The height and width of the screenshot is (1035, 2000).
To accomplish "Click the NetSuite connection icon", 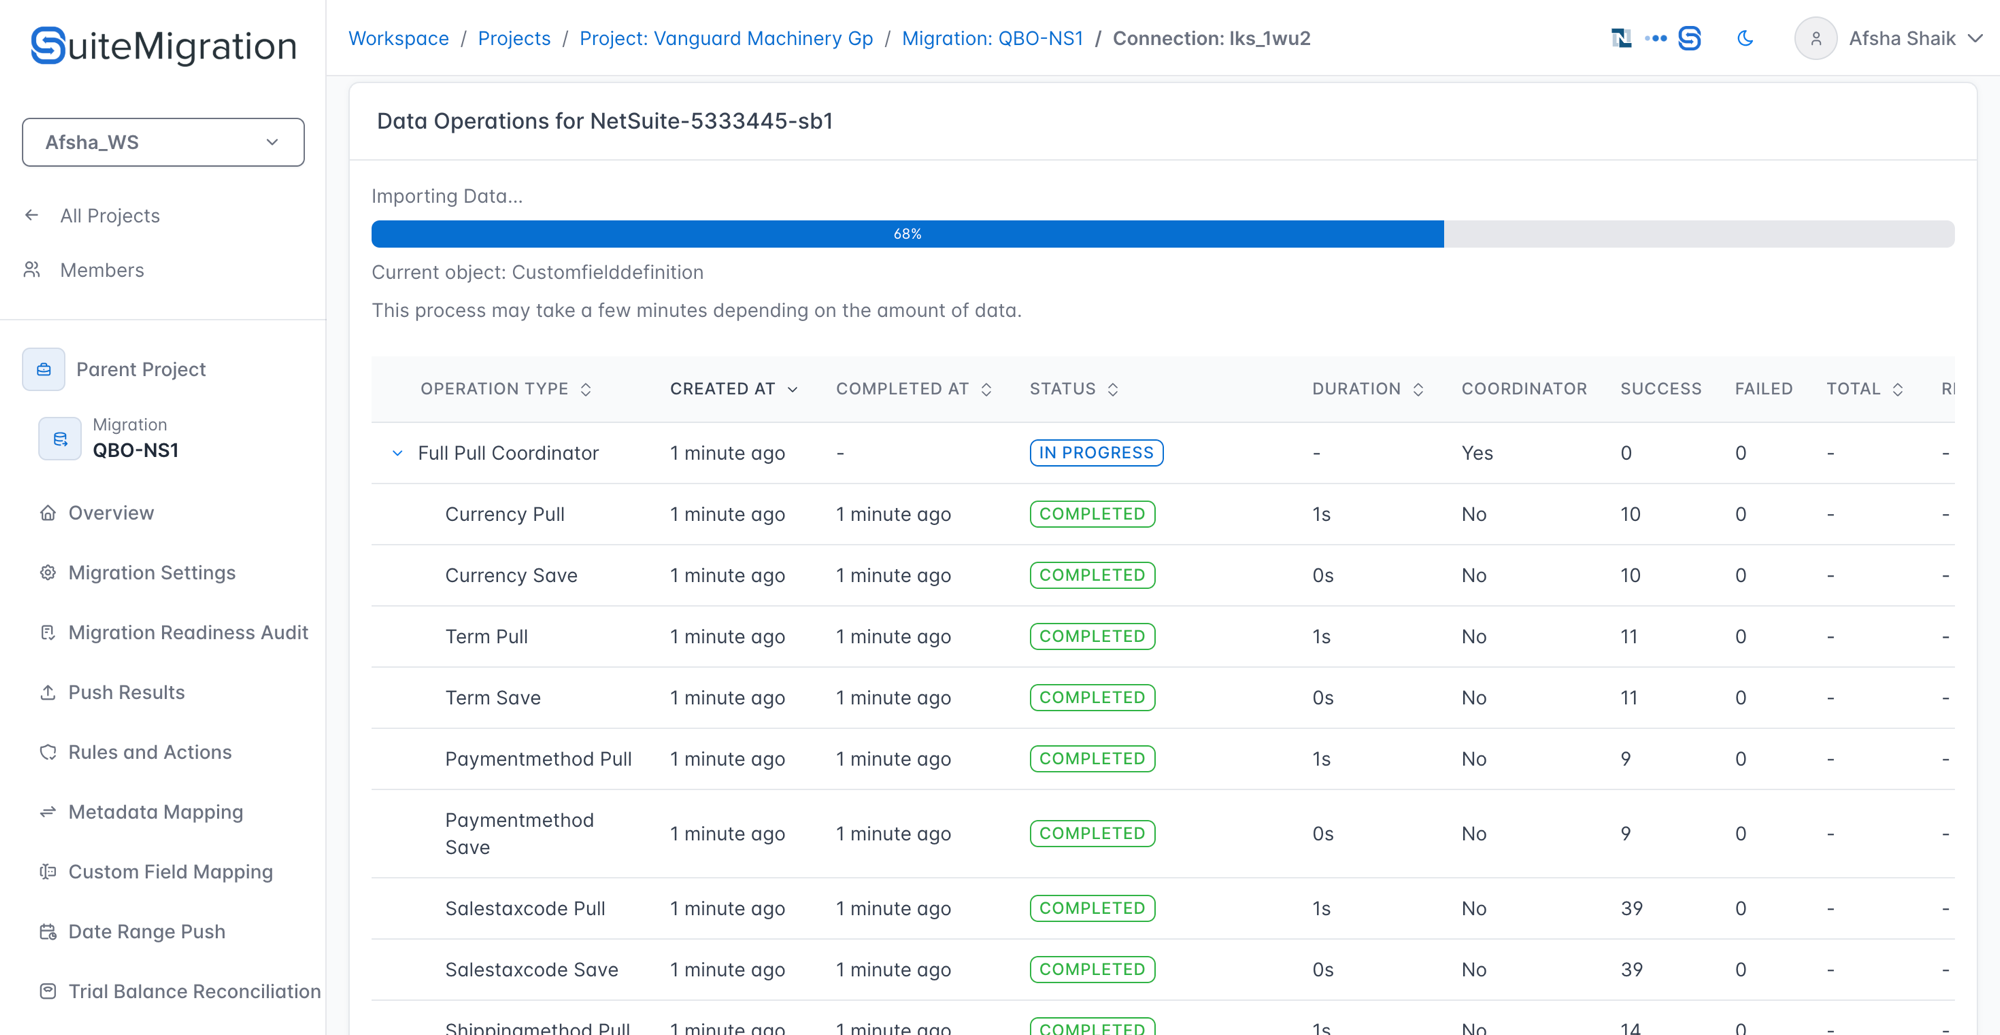I will click(x=1621, y=38).
